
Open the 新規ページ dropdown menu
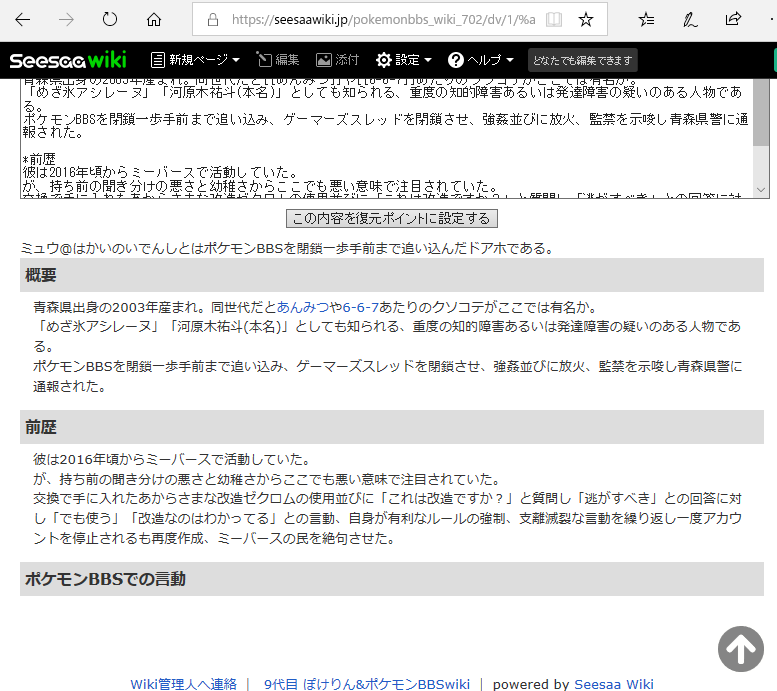[x=195, y=60]
